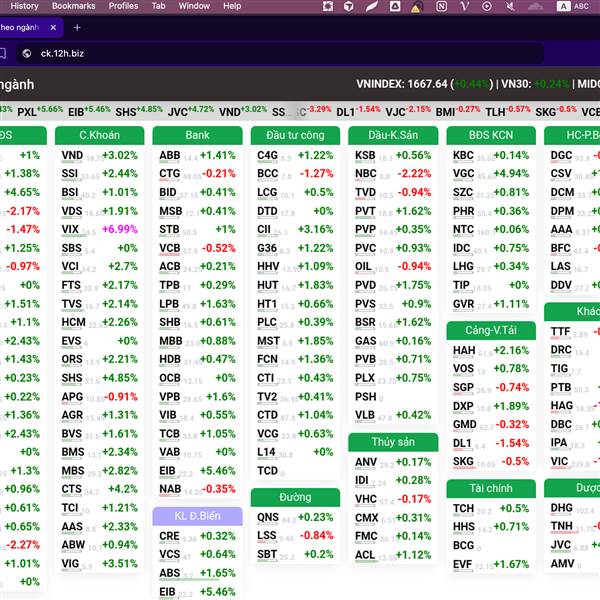
Task: Select LSS in the Đường column
Action: pos(295,535)
